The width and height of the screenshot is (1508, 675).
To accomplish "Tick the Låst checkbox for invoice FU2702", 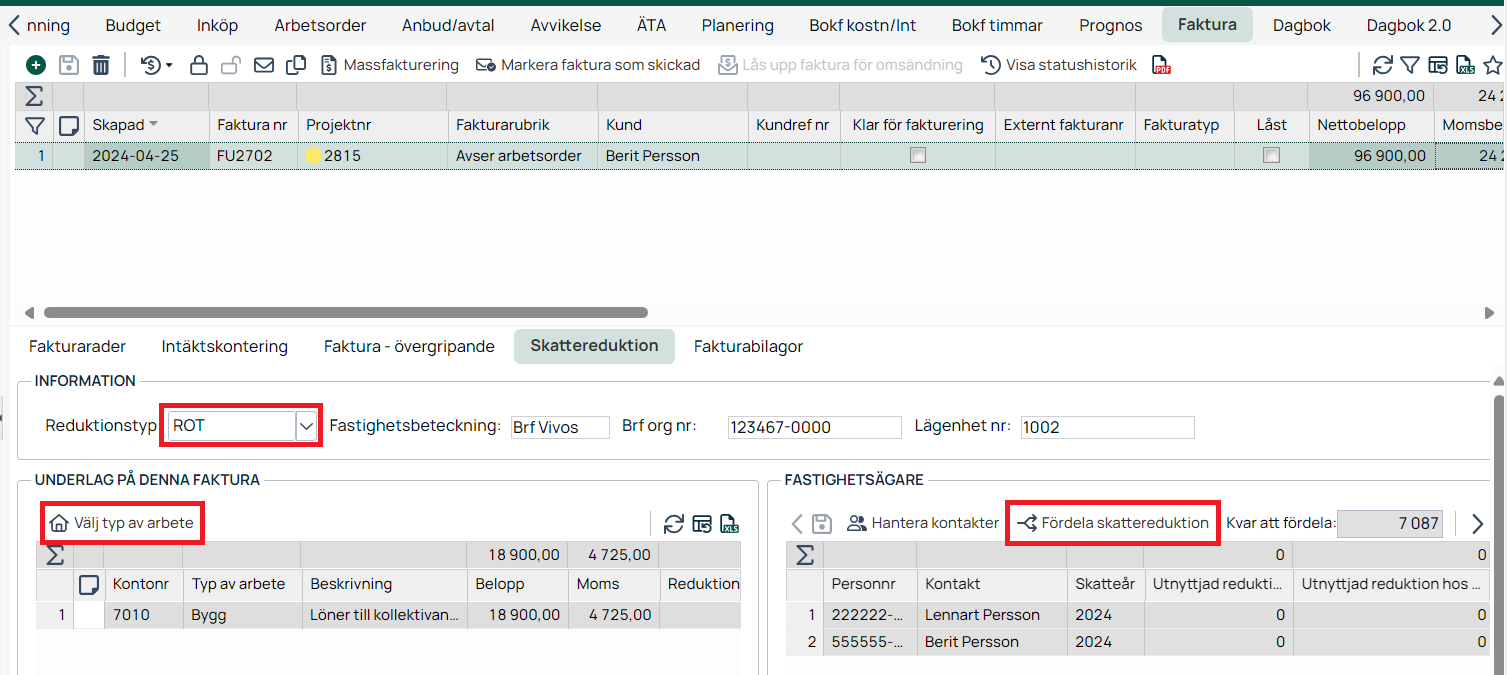I will click(1271, 156).
